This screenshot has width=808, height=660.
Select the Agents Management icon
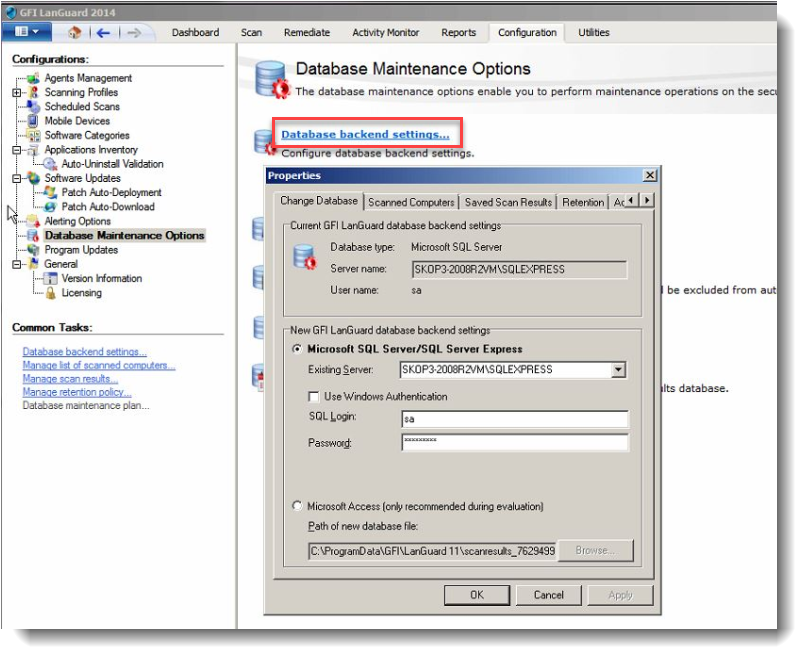click(34, 78)
